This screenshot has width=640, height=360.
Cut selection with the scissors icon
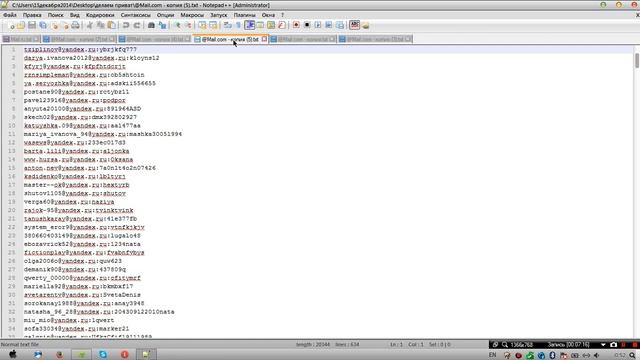pos(89,25)
